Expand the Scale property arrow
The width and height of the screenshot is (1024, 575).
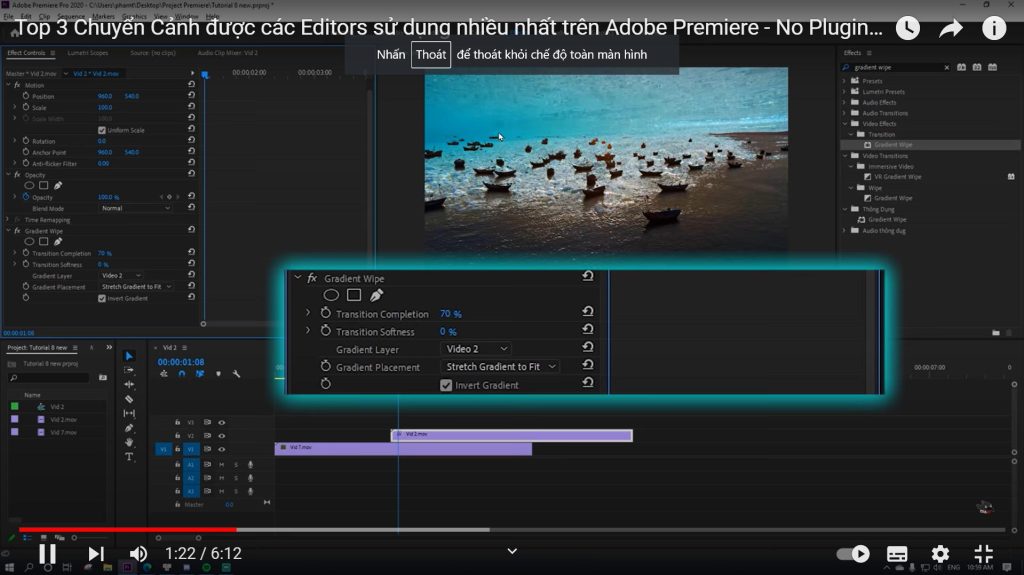click(15, 107)
